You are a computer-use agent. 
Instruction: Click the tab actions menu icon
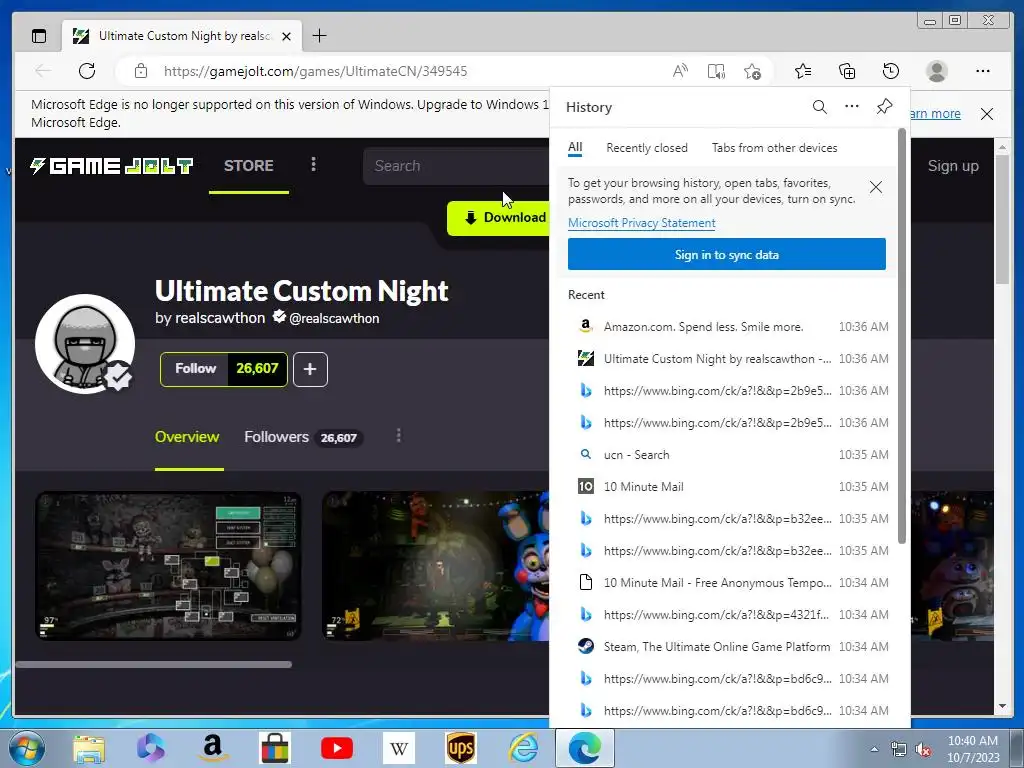[39, 36]
